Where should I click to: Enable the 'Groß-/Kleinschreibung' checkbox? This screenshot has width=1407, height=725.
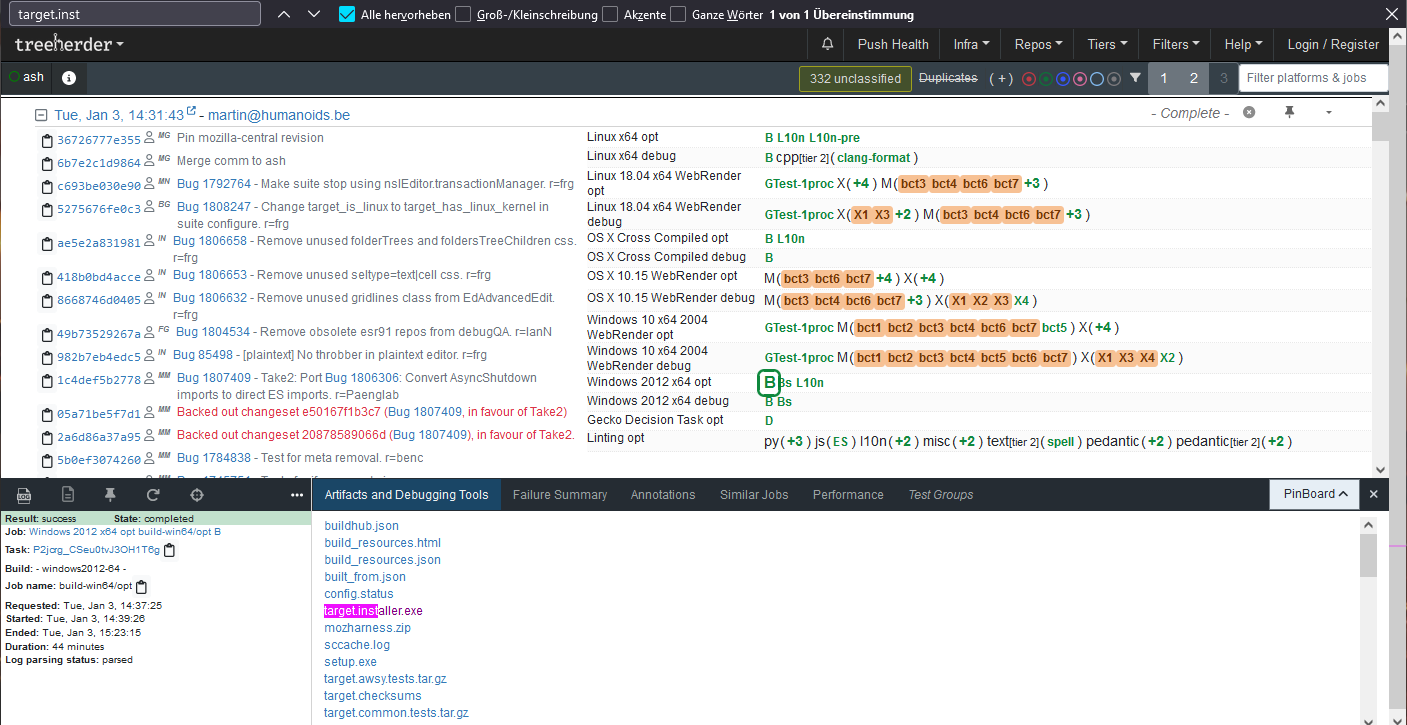(463, 15)
